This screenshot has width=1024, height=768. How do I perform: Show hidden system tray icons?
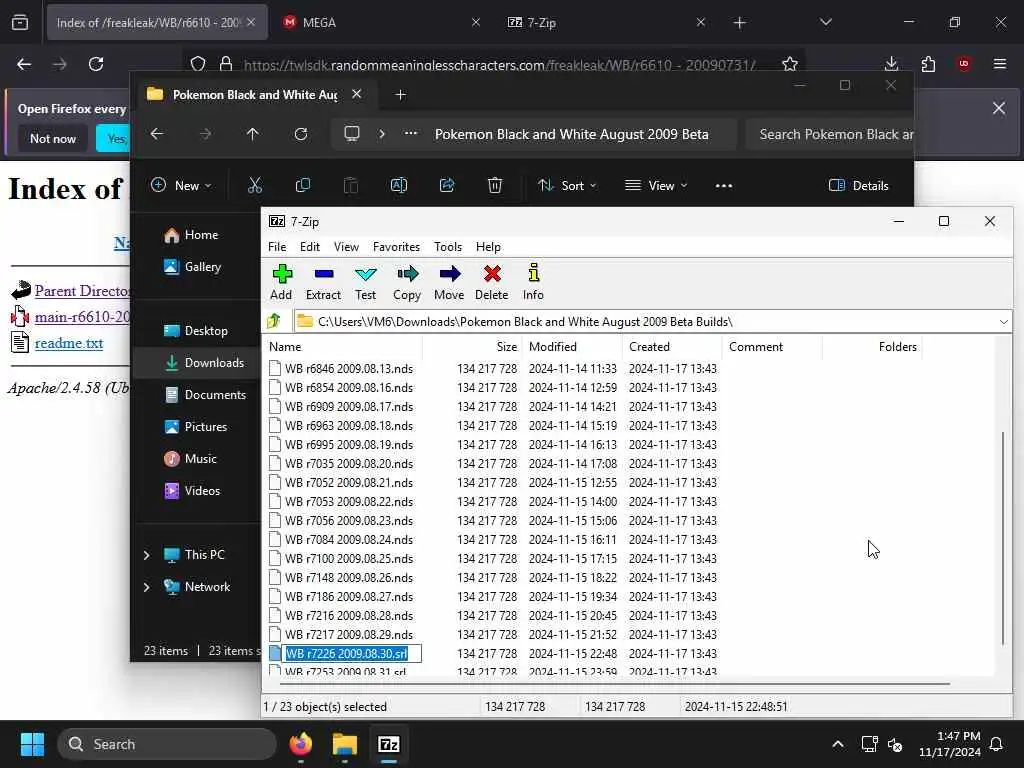tap(837, 744)
